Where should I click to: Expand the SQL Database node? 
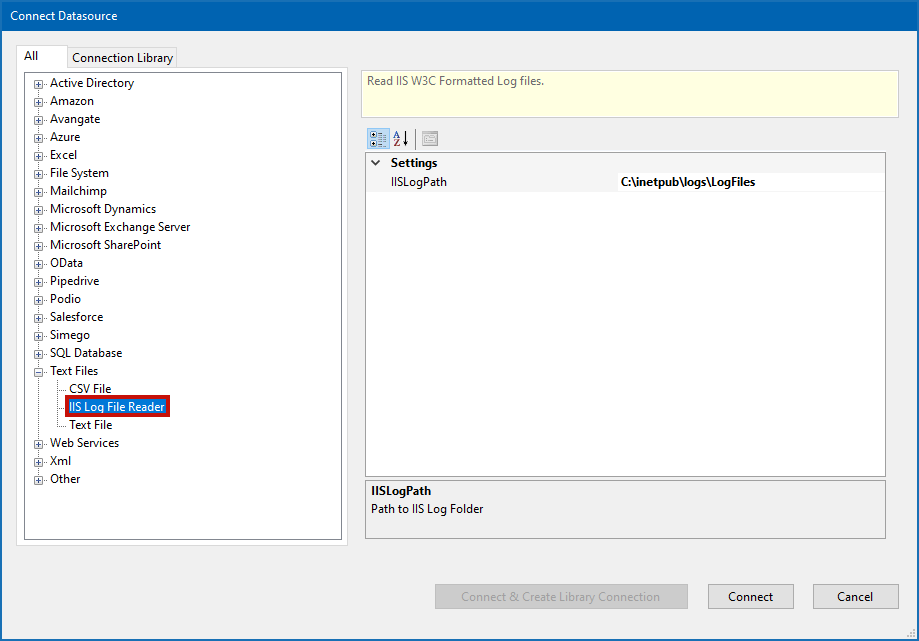39,354
